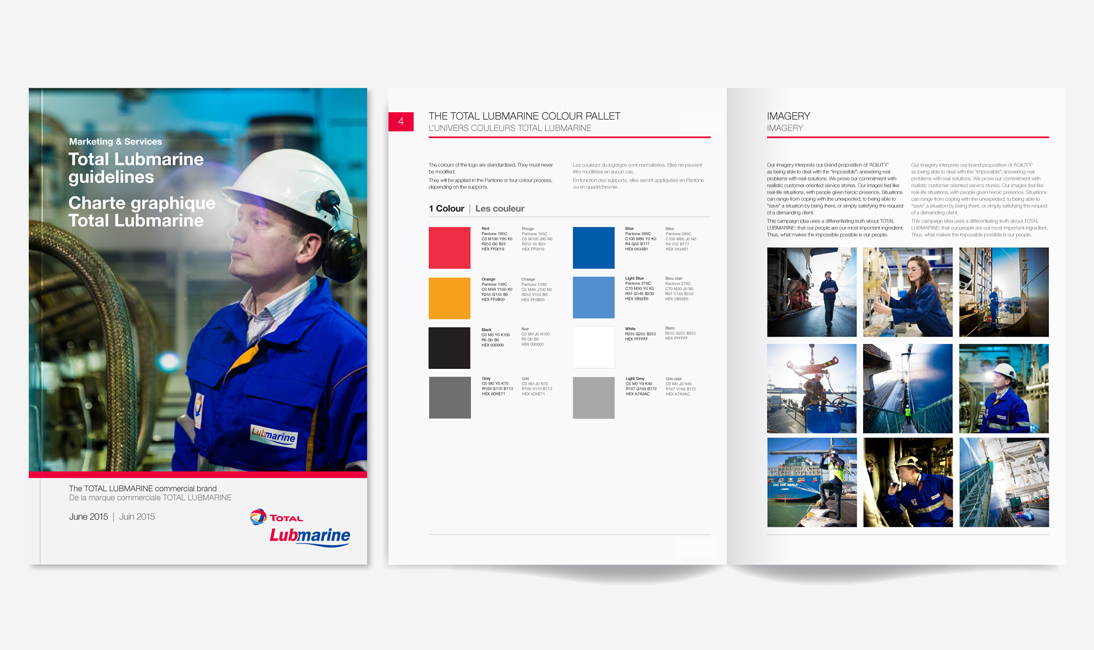
Task: View the photo of worker holding a flashlight
Action: click(x=908, y=483)
